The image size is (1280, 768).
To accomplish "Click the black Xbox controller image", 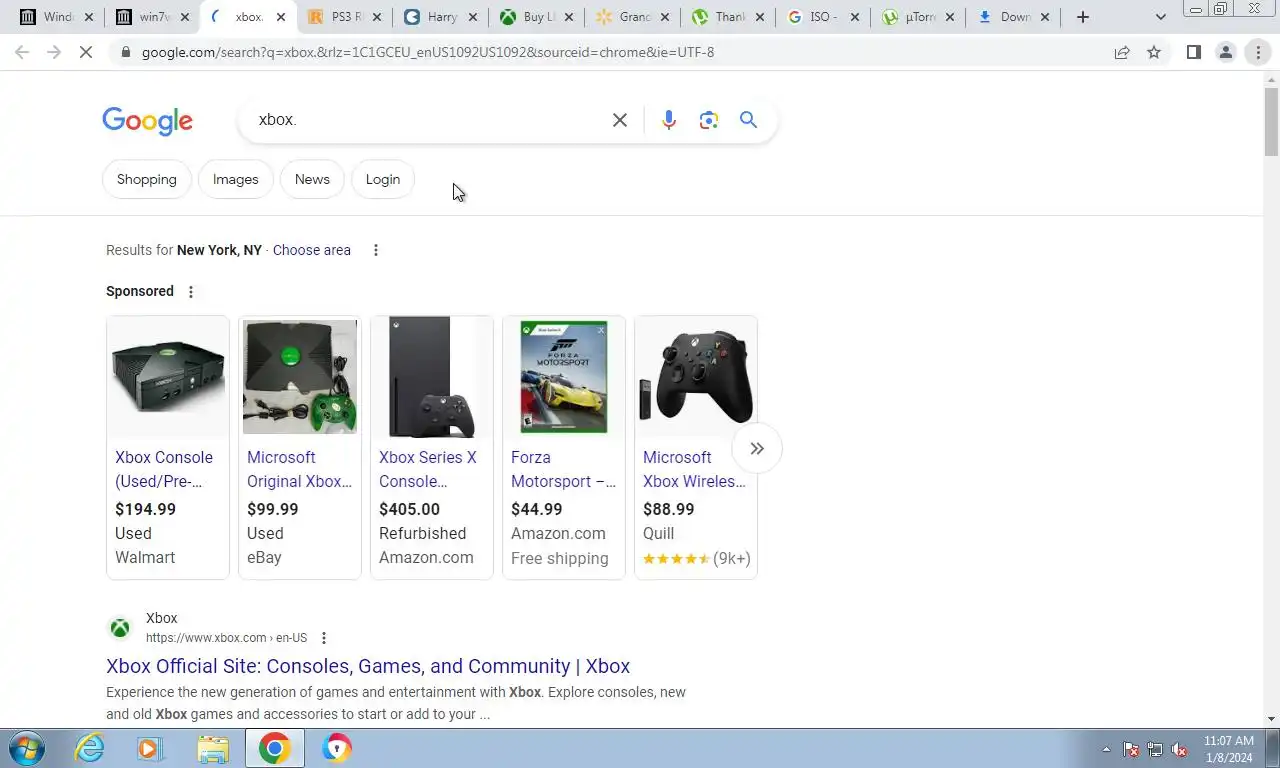I will tap(696, 377).
